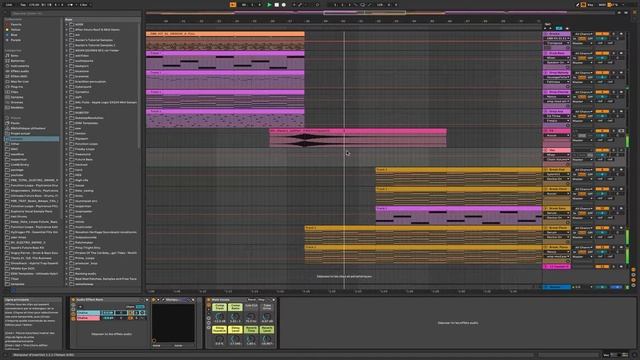Select the red Favoris collection
This screenshot has height=360, width=640.
[x=16, y=24]
